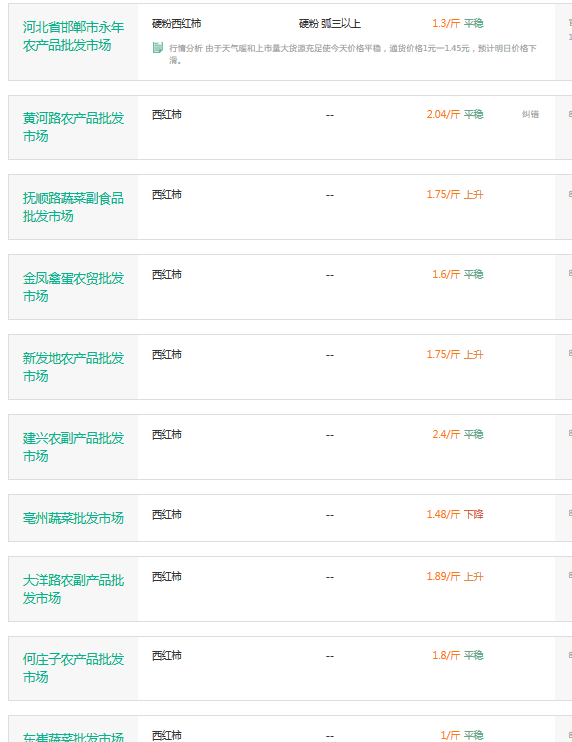
Task: Click the 2.4/斤 price at 建兴
Action: [x=446, y=434]
